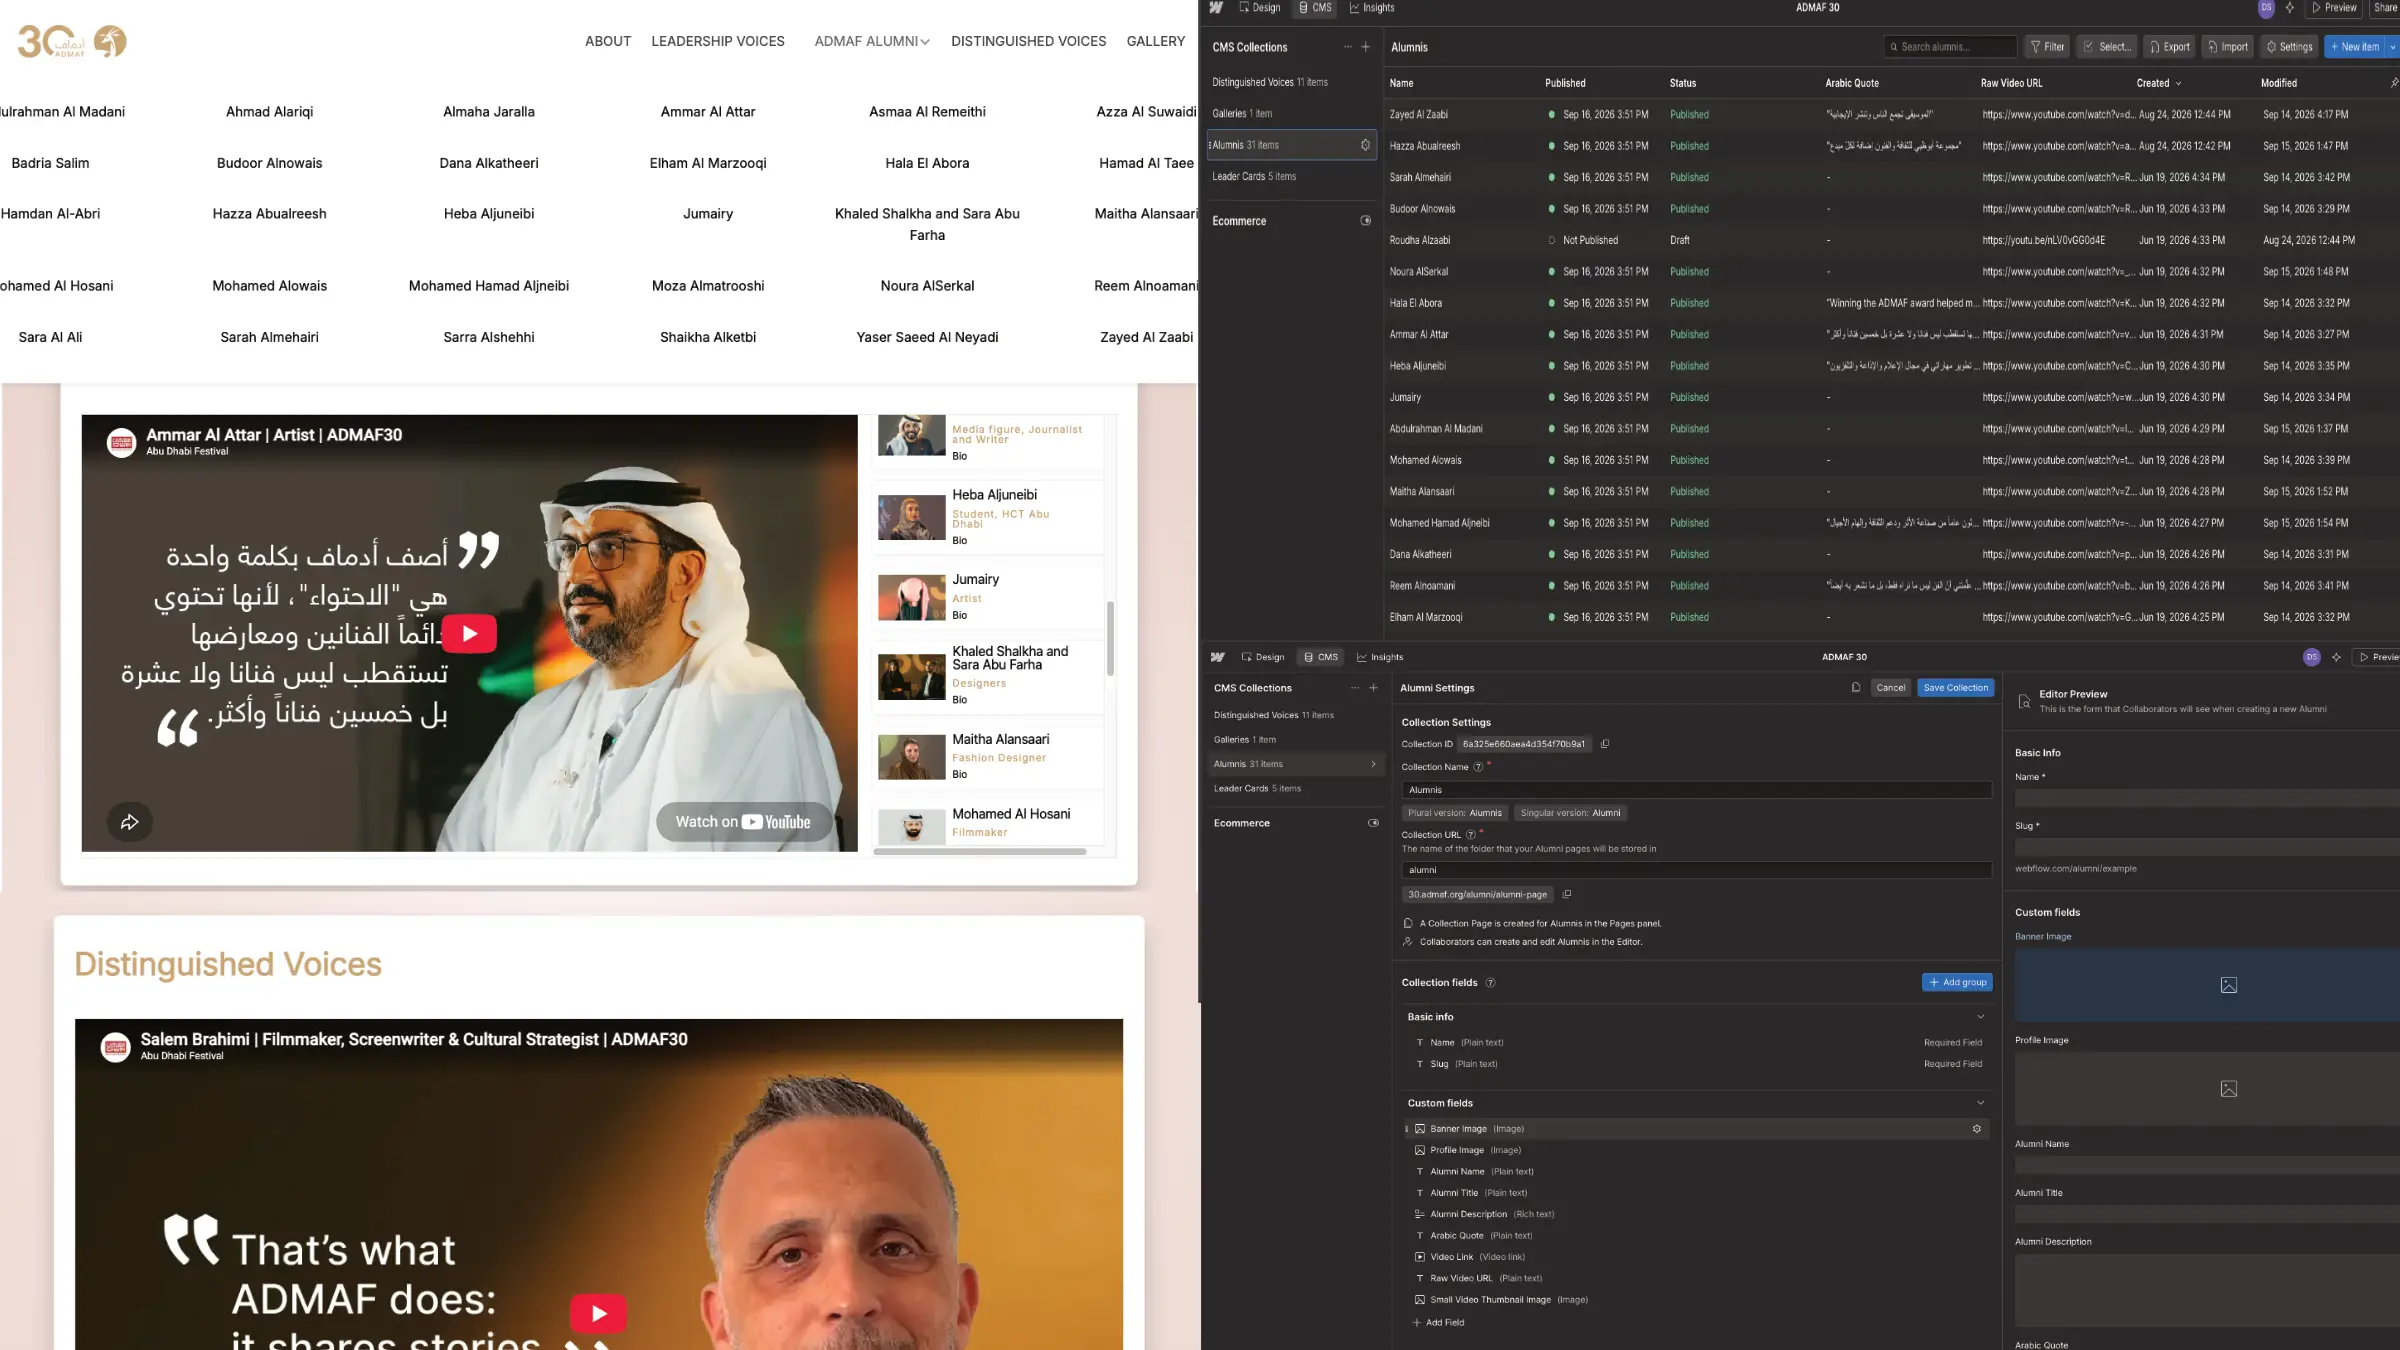2400x1350 pixels.
Task: Collapse the Basic info field group
Action: click(1980, 1017)
